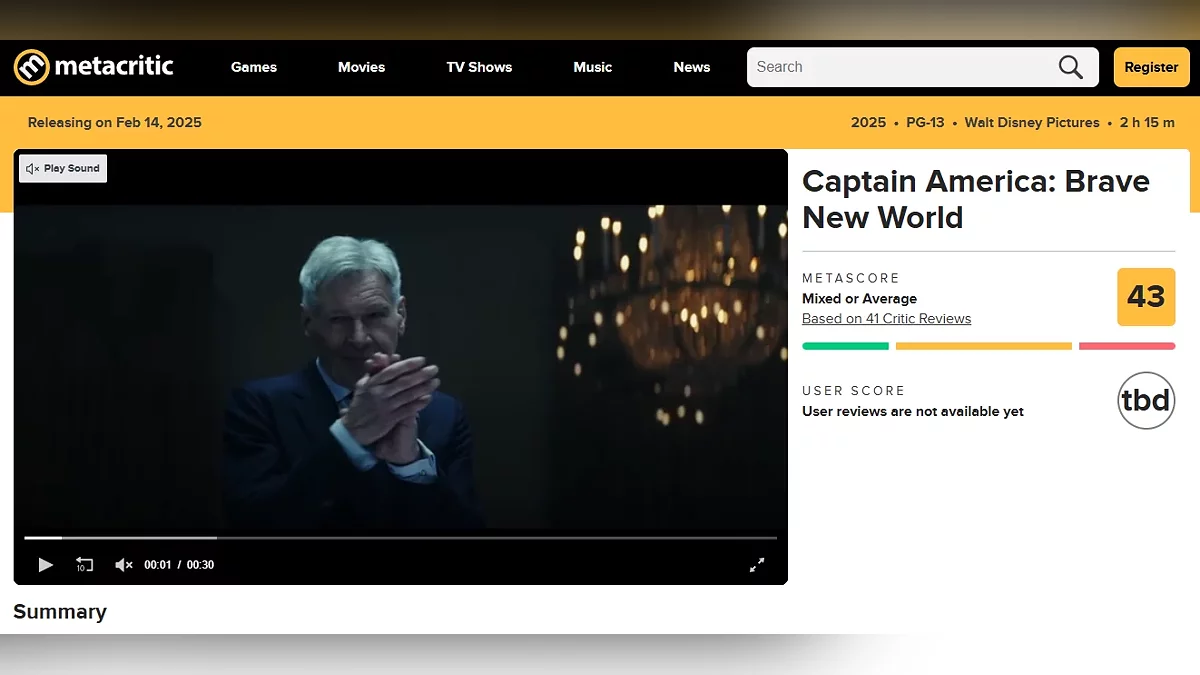Viewport: 1200px width, 675px height.
Task: Click the Register button
Action: (1151, 67)
